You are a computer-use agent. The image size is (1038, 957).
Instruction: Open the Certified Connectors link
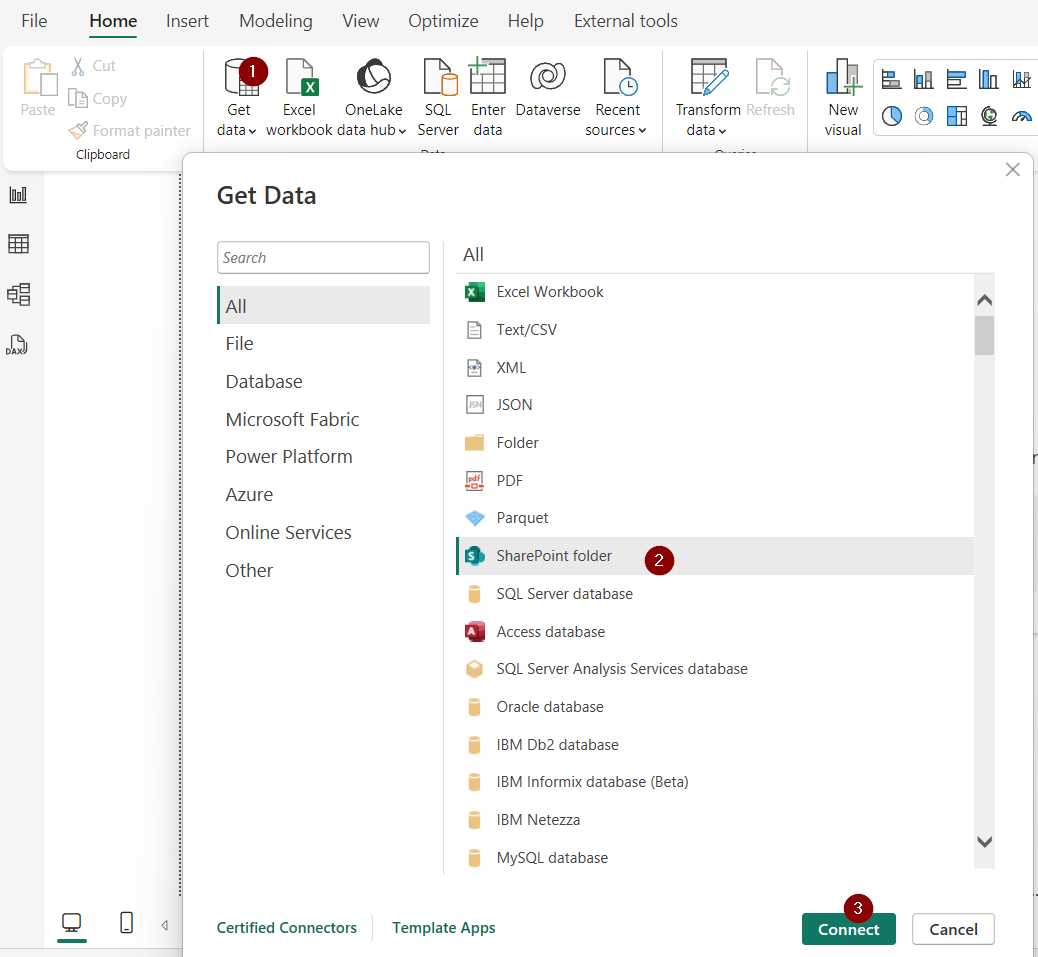click(x=287, y=928)
